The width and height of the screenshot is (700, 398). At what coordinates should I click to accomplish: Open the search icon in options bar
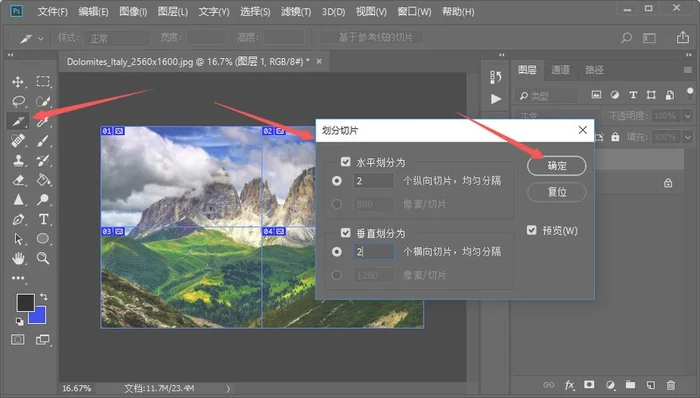pyautogui.click(x=627, y=37)
